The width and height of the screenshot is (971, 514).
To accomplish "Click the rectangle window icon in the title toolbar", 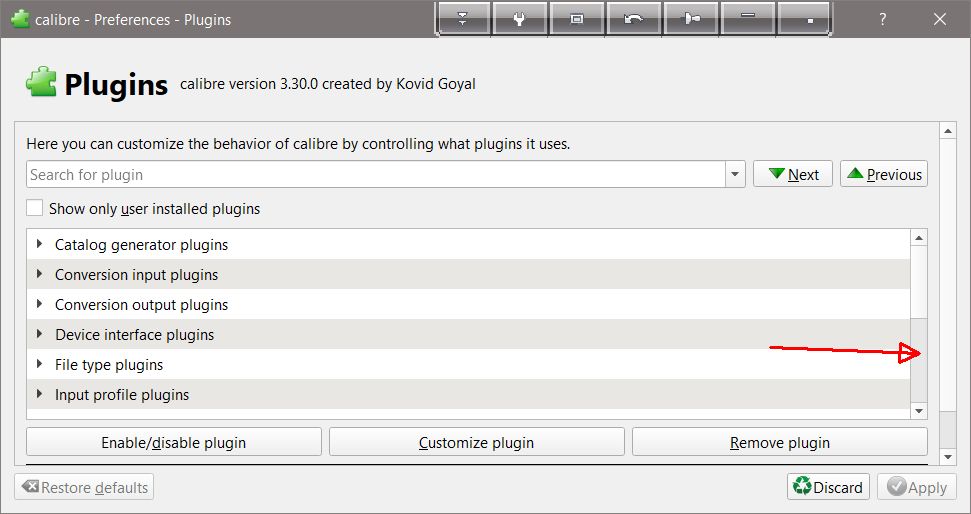I will [x=576, y=19].
